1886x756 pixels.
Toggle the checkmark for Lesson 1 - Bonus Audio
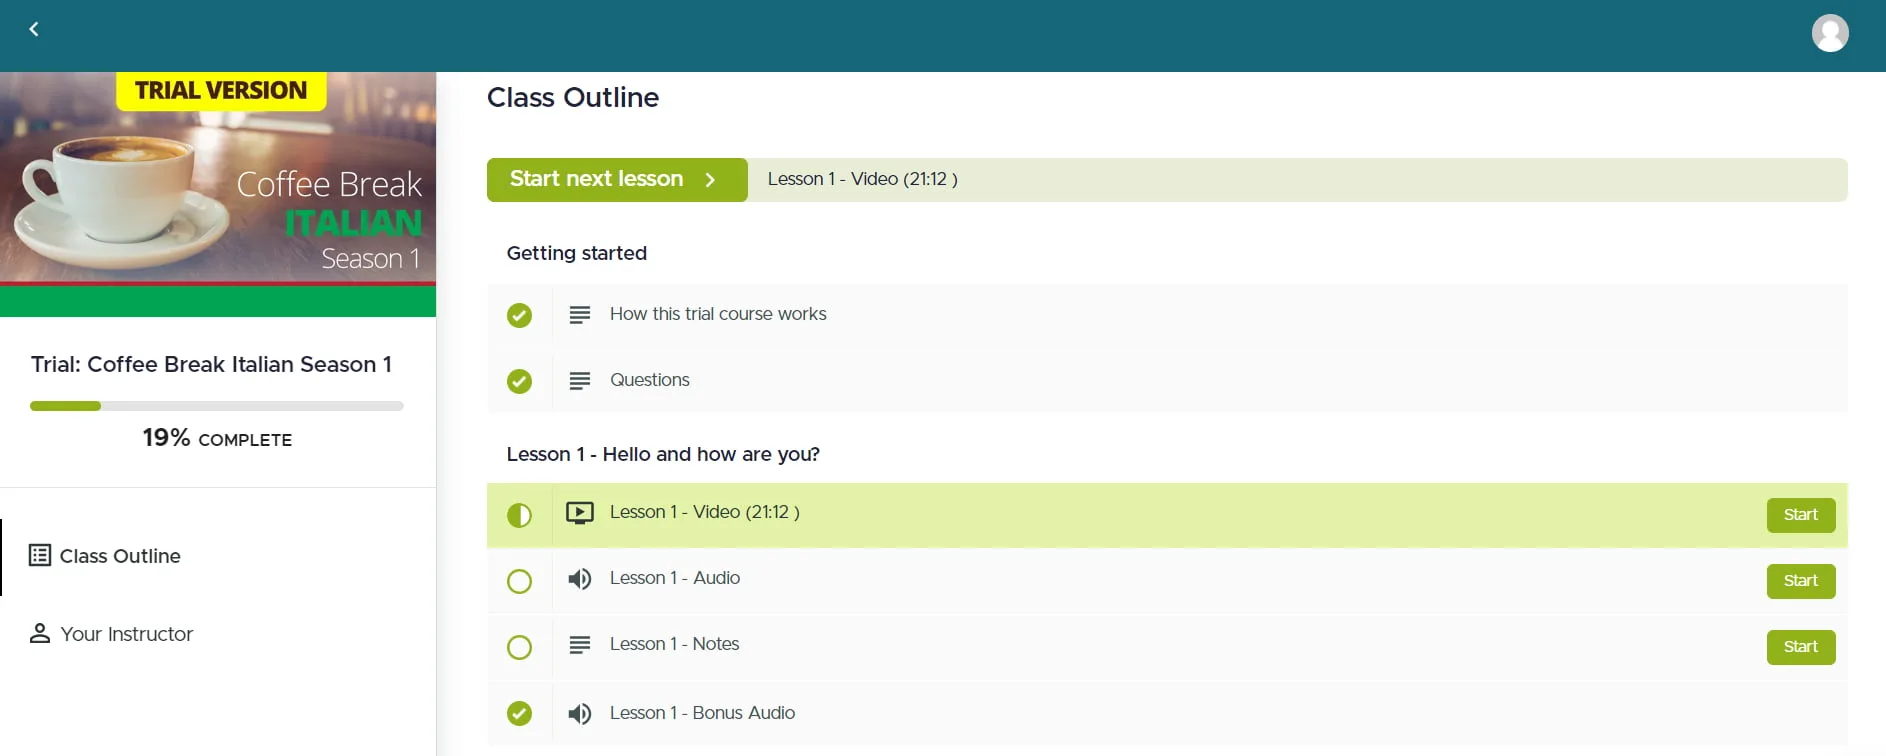pyautogui.click(x=519, y=713)
